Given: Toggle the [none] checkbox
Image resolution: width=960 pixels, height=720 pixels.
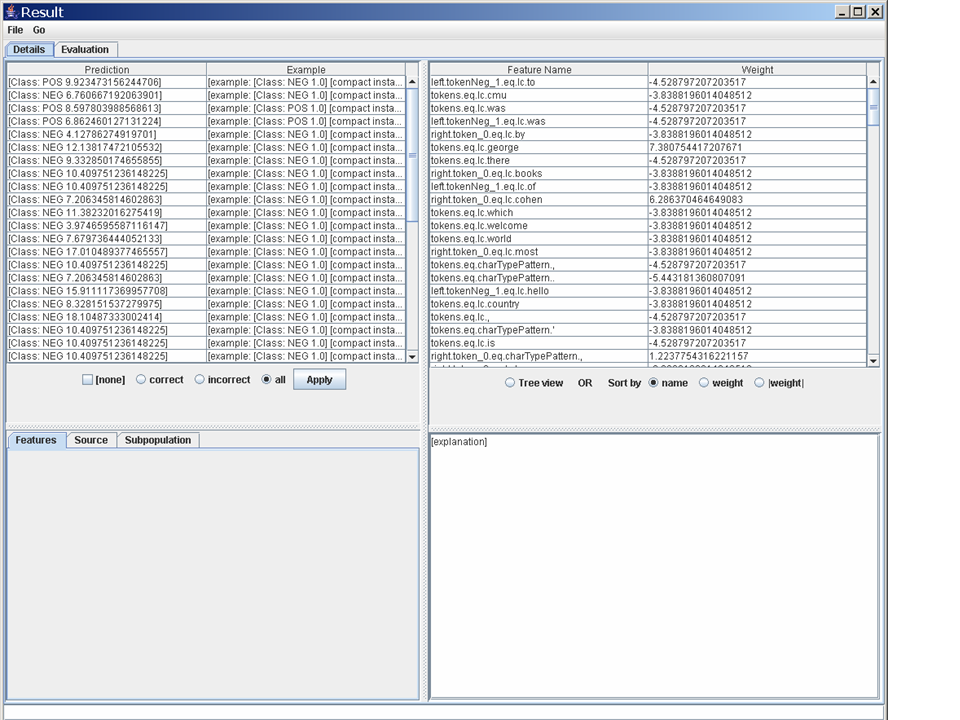Looking at the screenshot, I should click(88, 380).
